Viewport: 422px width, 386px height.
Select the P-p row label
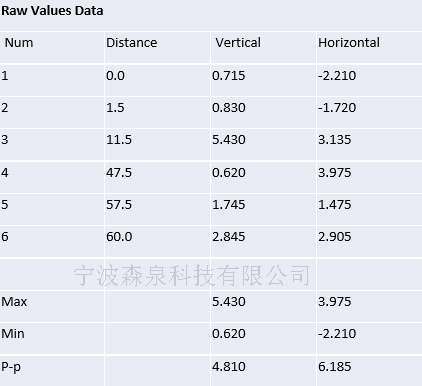pos(11,367)
